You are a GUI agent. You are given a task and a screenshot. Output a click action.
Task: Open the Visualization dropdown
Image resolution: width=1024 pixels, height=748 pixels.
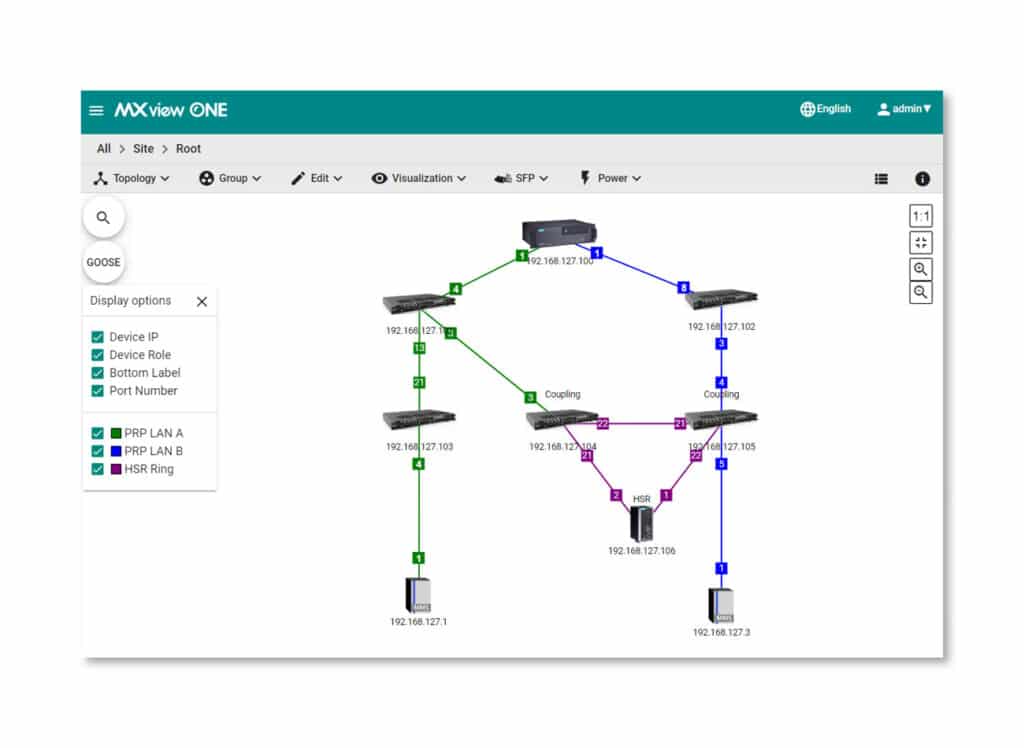click(418, 179)
